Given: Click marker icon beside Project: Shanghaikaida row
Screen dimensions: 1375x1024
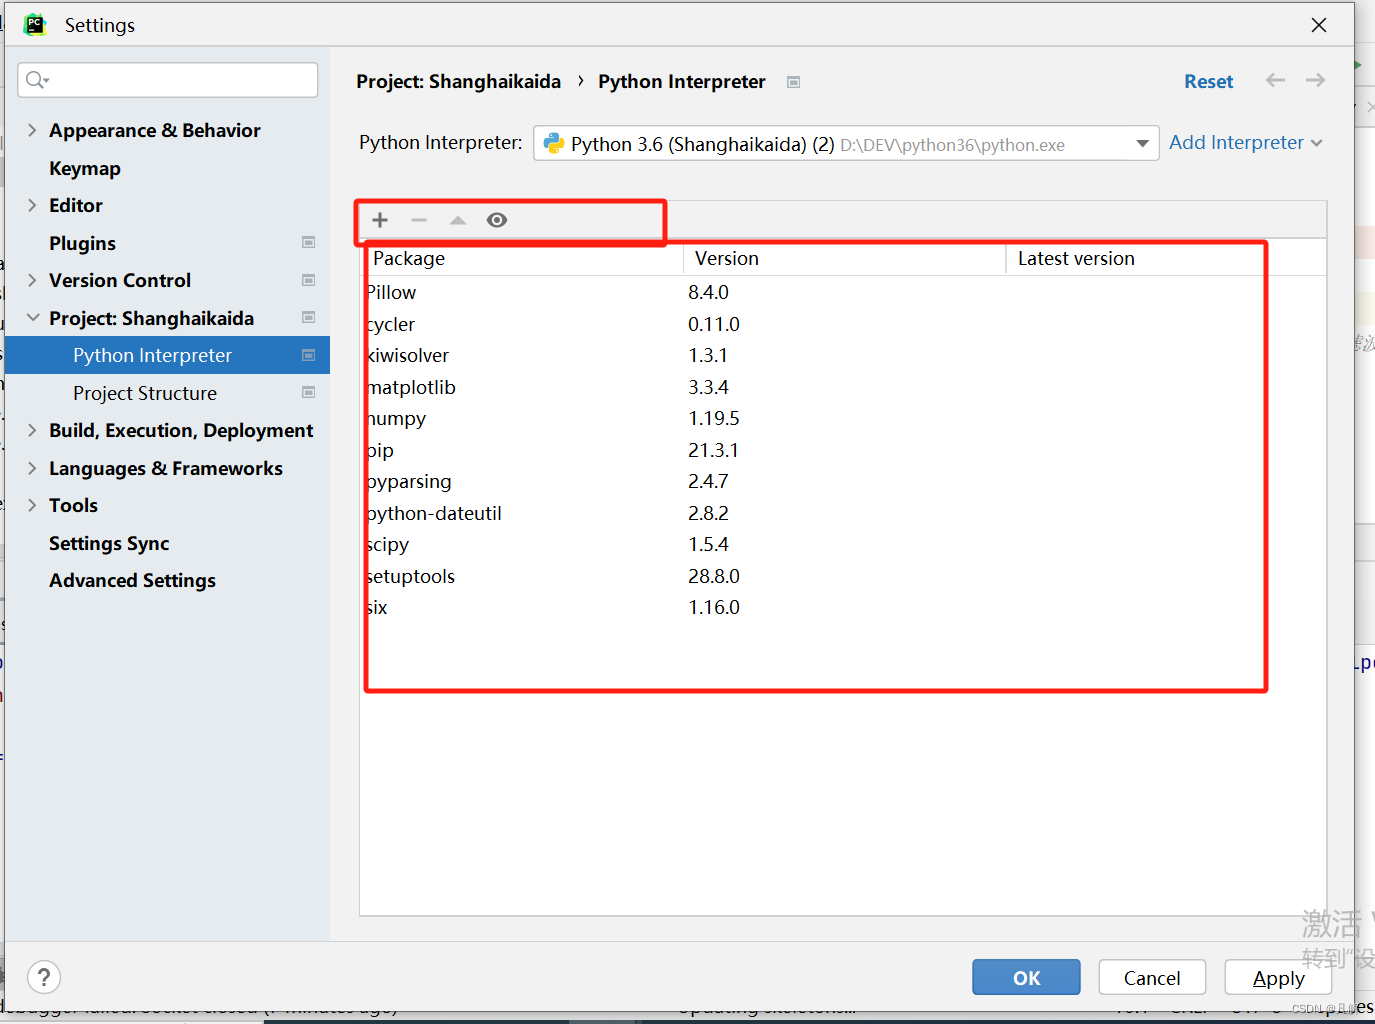Looking at the screenshot, I should pos(308,317).
